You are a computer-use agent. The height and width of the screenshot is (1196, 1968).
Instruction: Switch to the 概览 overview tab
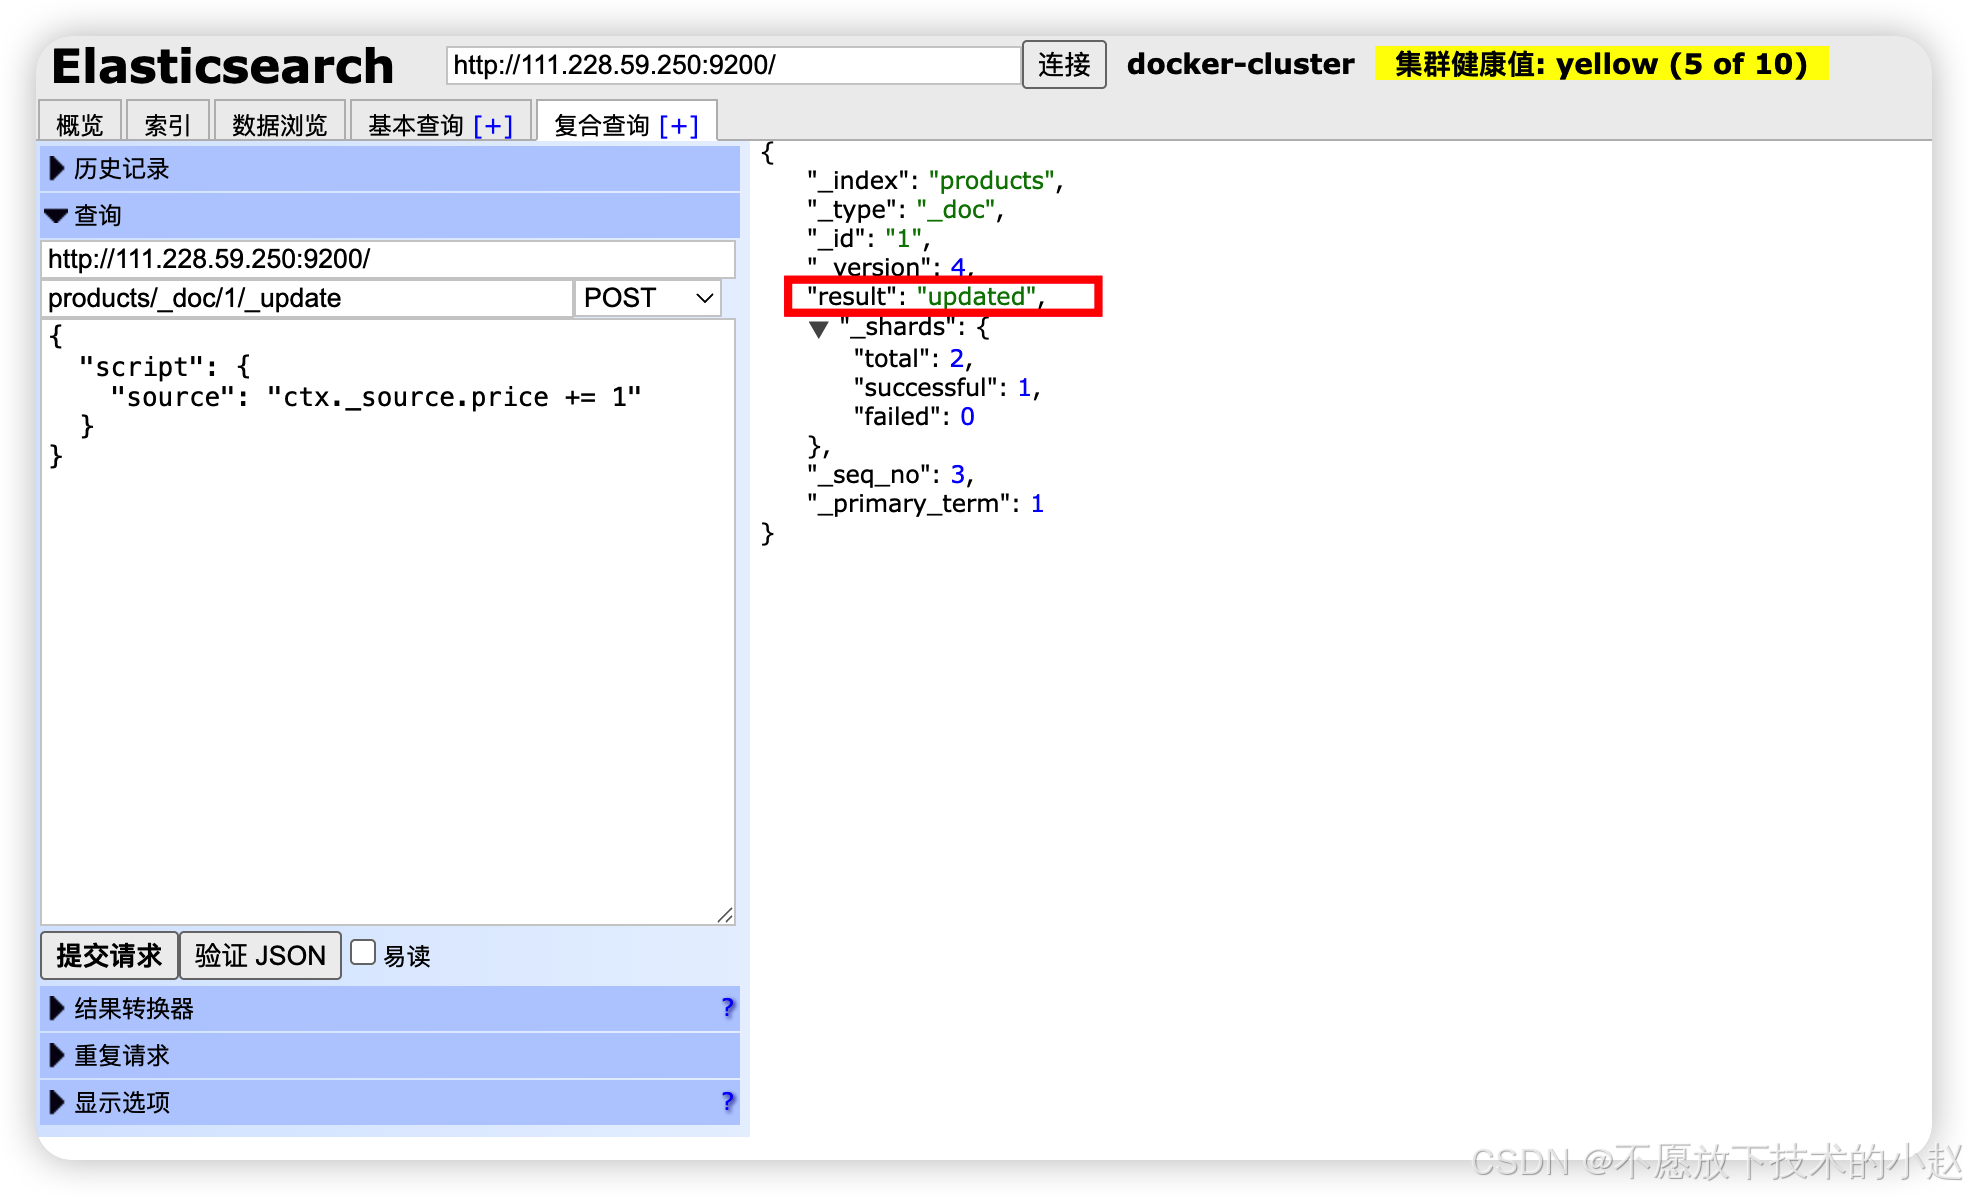80,125
